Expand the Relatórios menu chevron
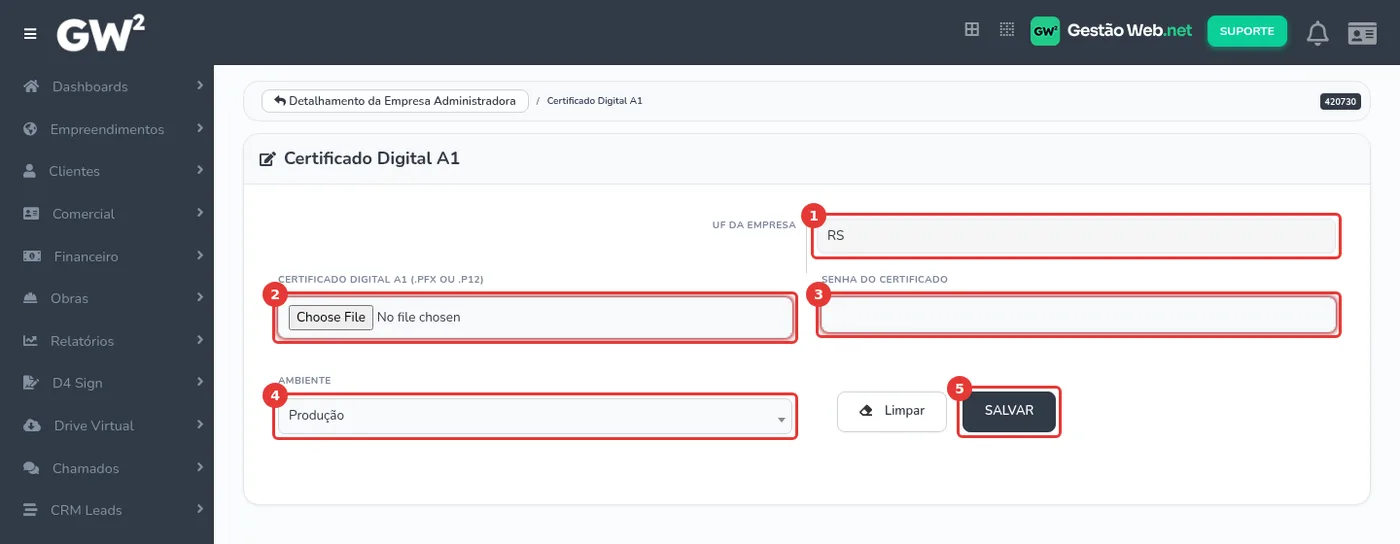The height and width of the screenshot is (544, 1400). 200,339
